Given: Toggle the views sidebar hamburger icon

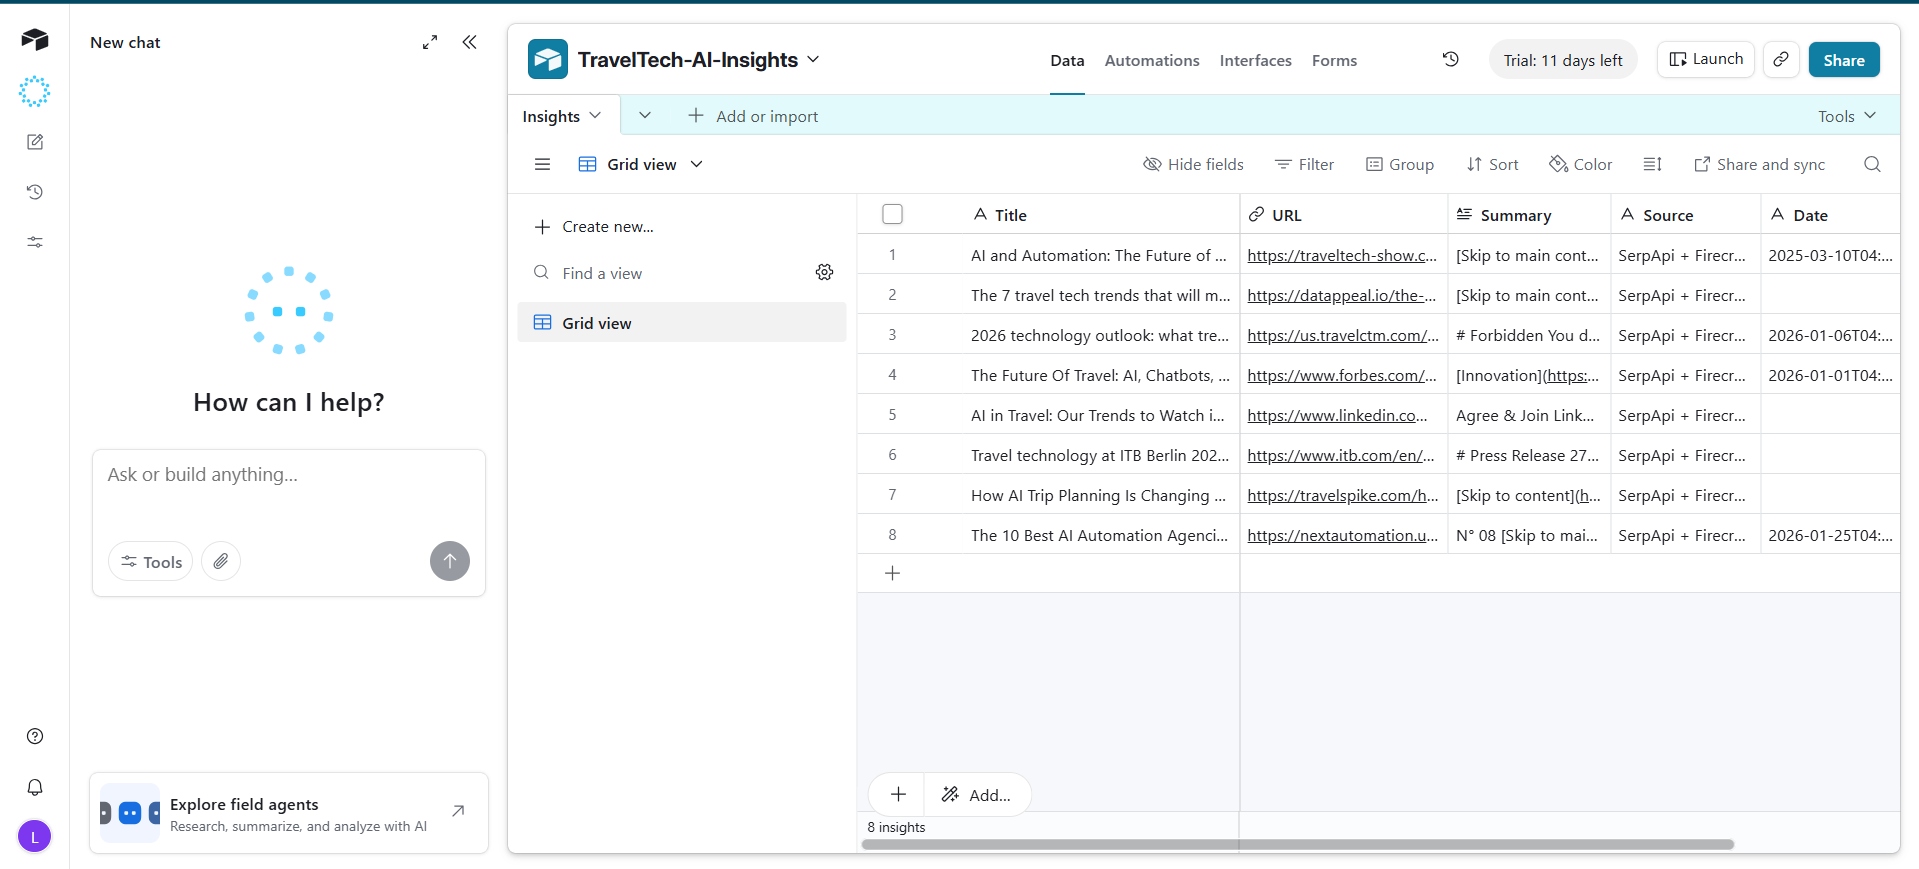Looking at the screenshot, I should (543, 164).
